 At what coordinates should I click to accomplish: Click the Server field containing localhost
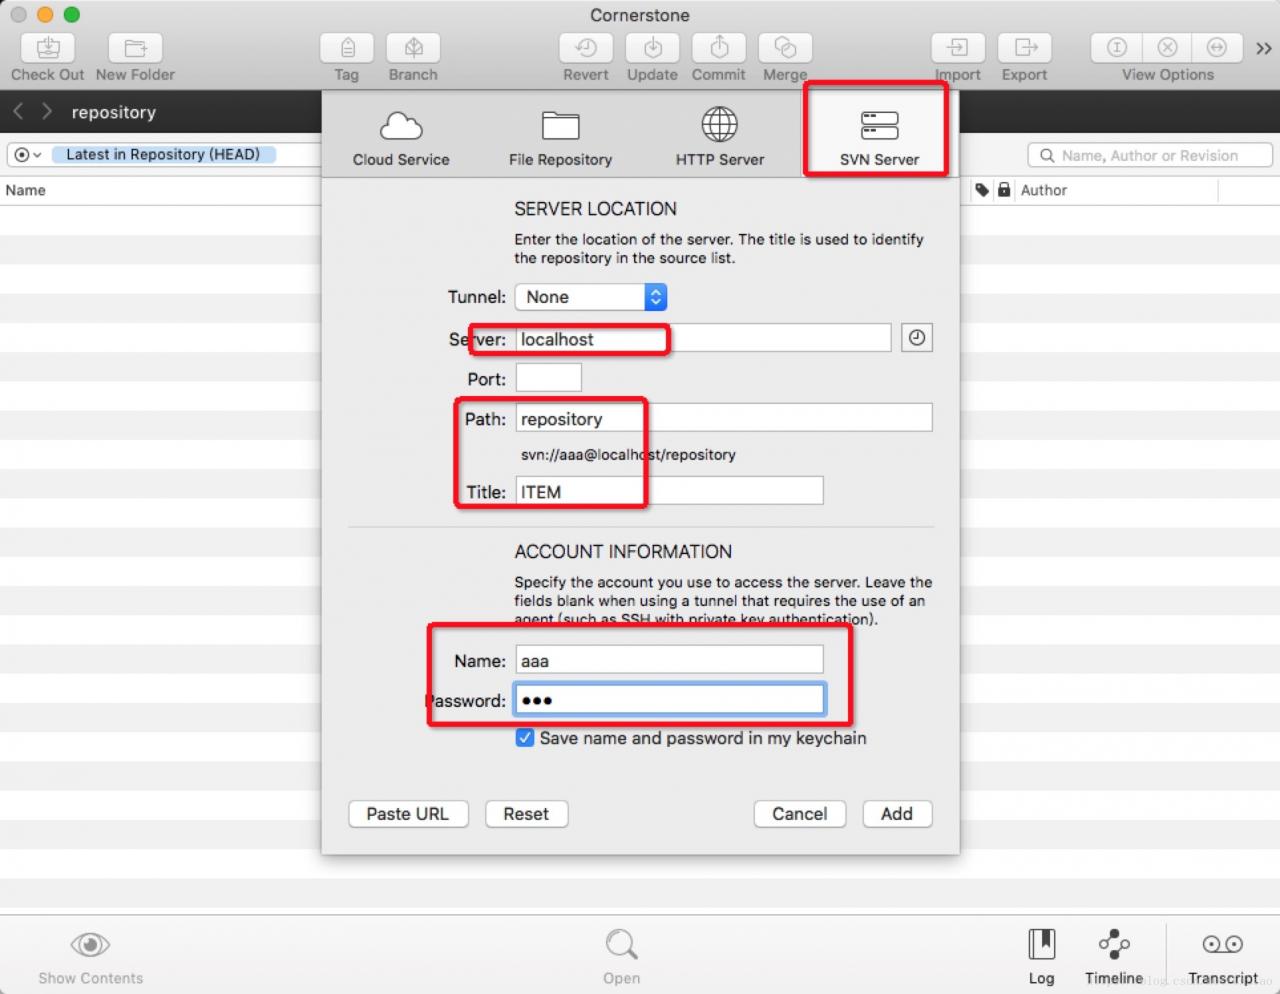point(703,339)
